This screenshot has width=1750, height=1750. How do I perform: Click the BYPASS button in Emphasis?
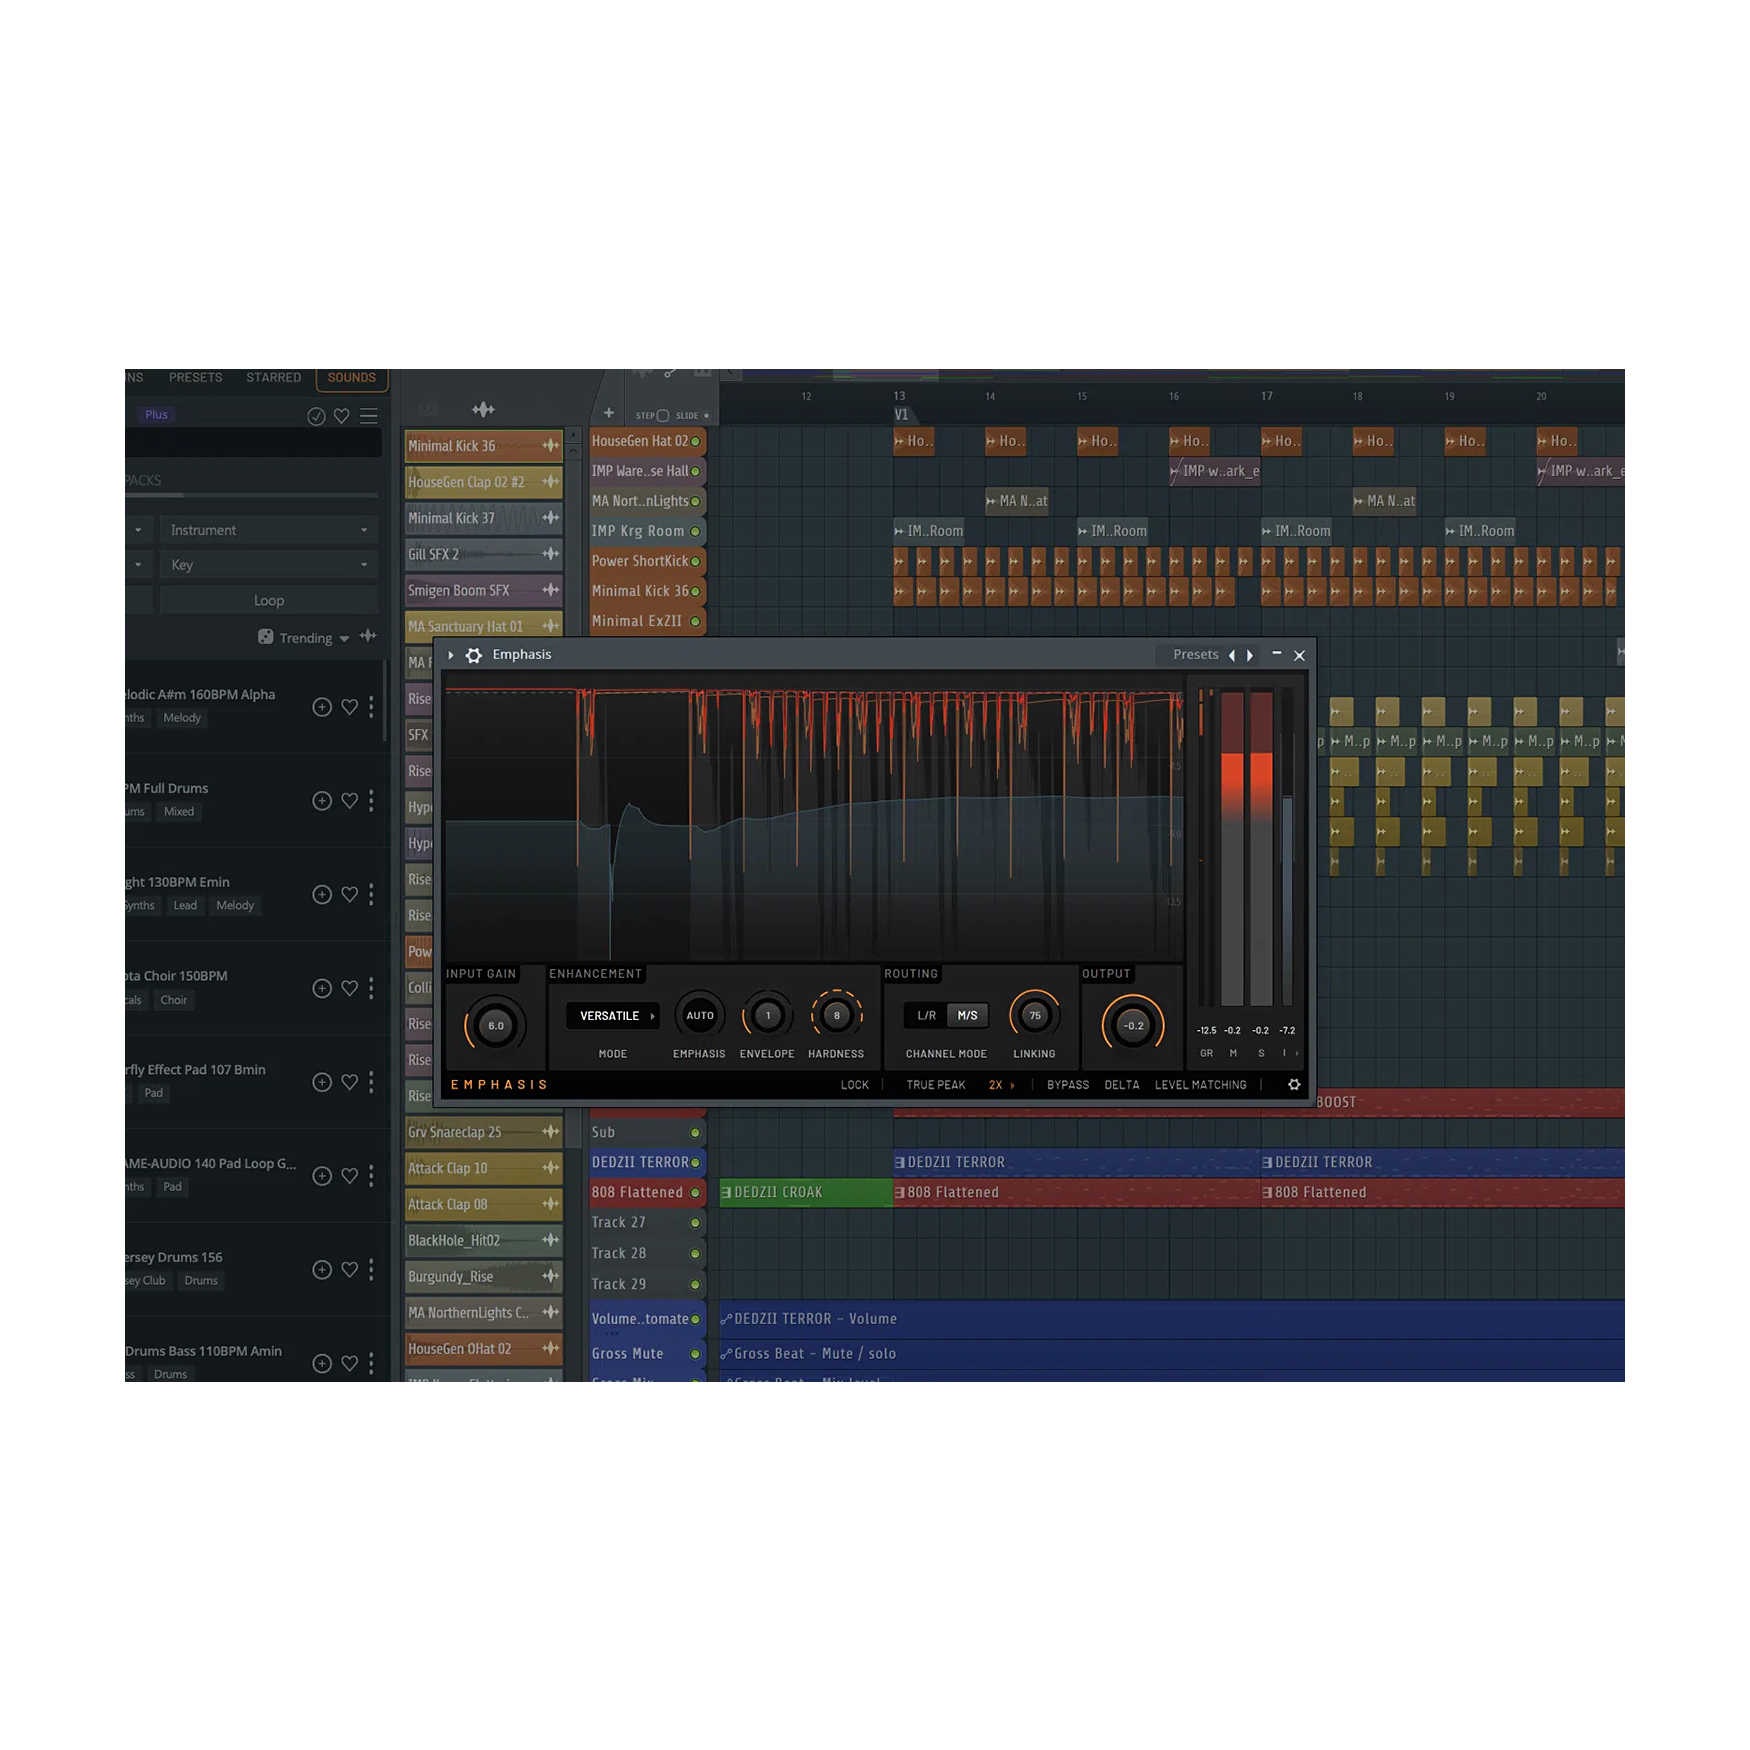[1067, 1085]
